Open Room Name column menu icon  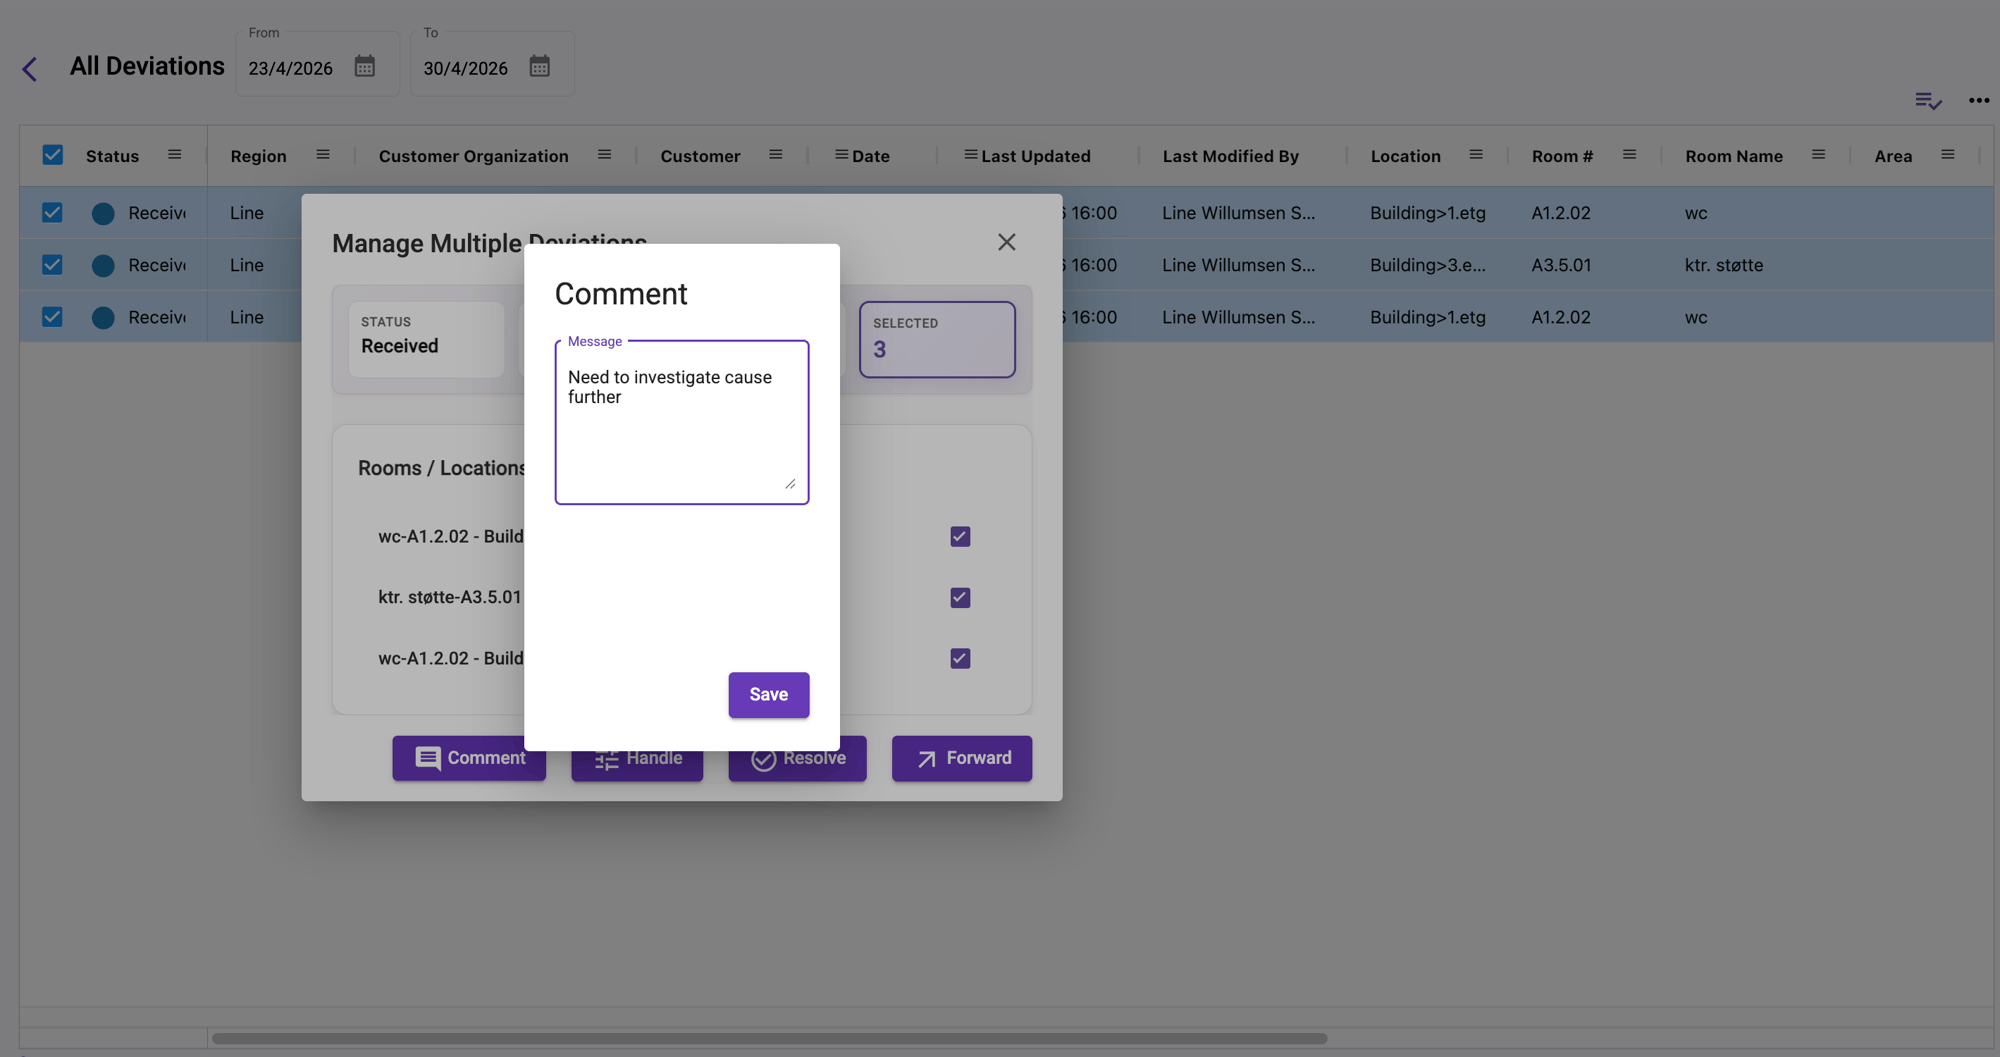1819,155
